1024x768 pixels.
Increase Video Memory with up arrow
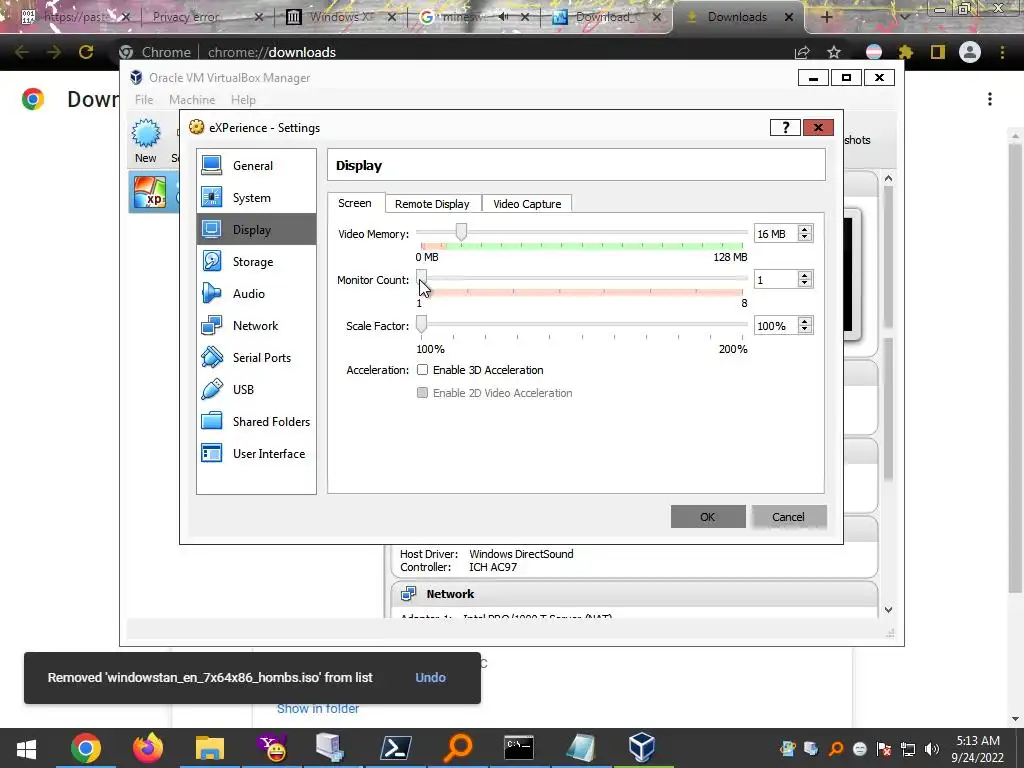805,229
